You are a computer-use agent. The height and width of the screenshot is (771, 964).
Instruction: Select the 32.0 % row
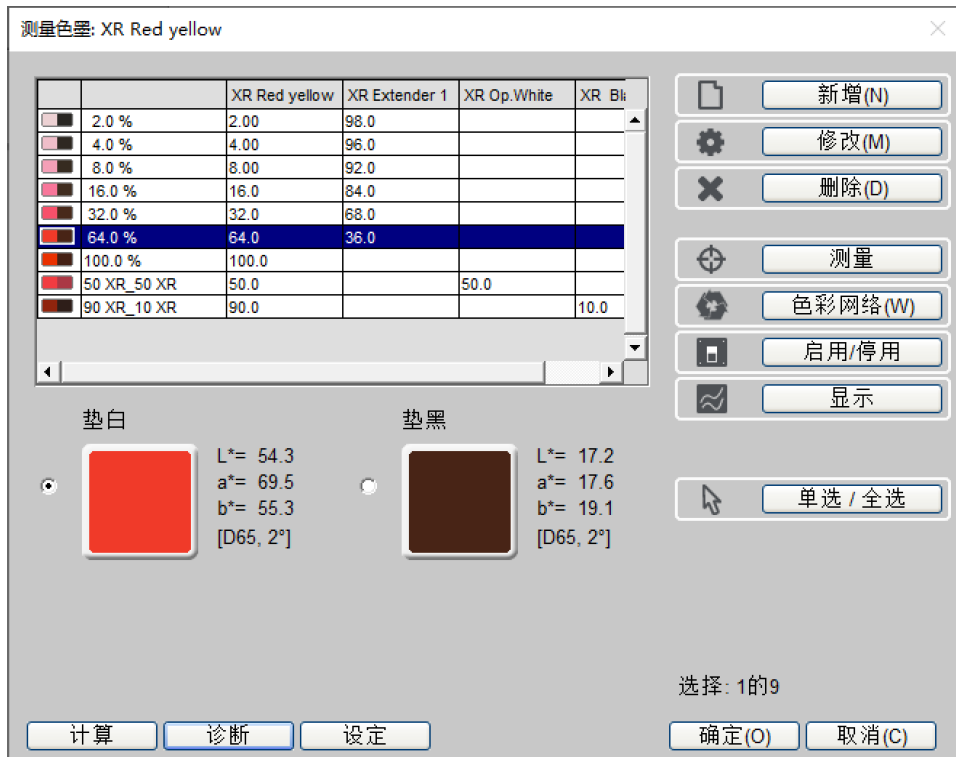tap(331, 214)
